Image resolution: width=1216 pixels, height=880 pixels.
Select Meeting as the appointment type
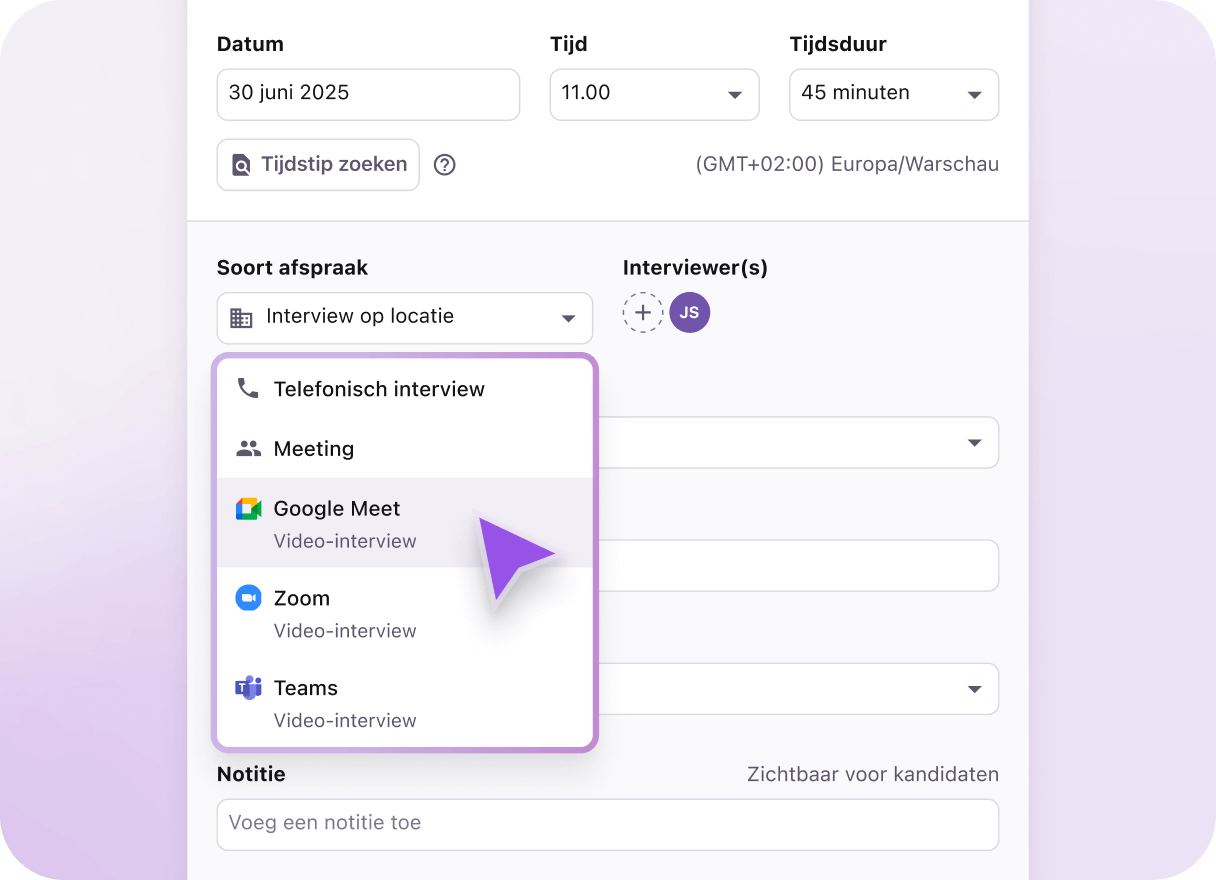314,448
